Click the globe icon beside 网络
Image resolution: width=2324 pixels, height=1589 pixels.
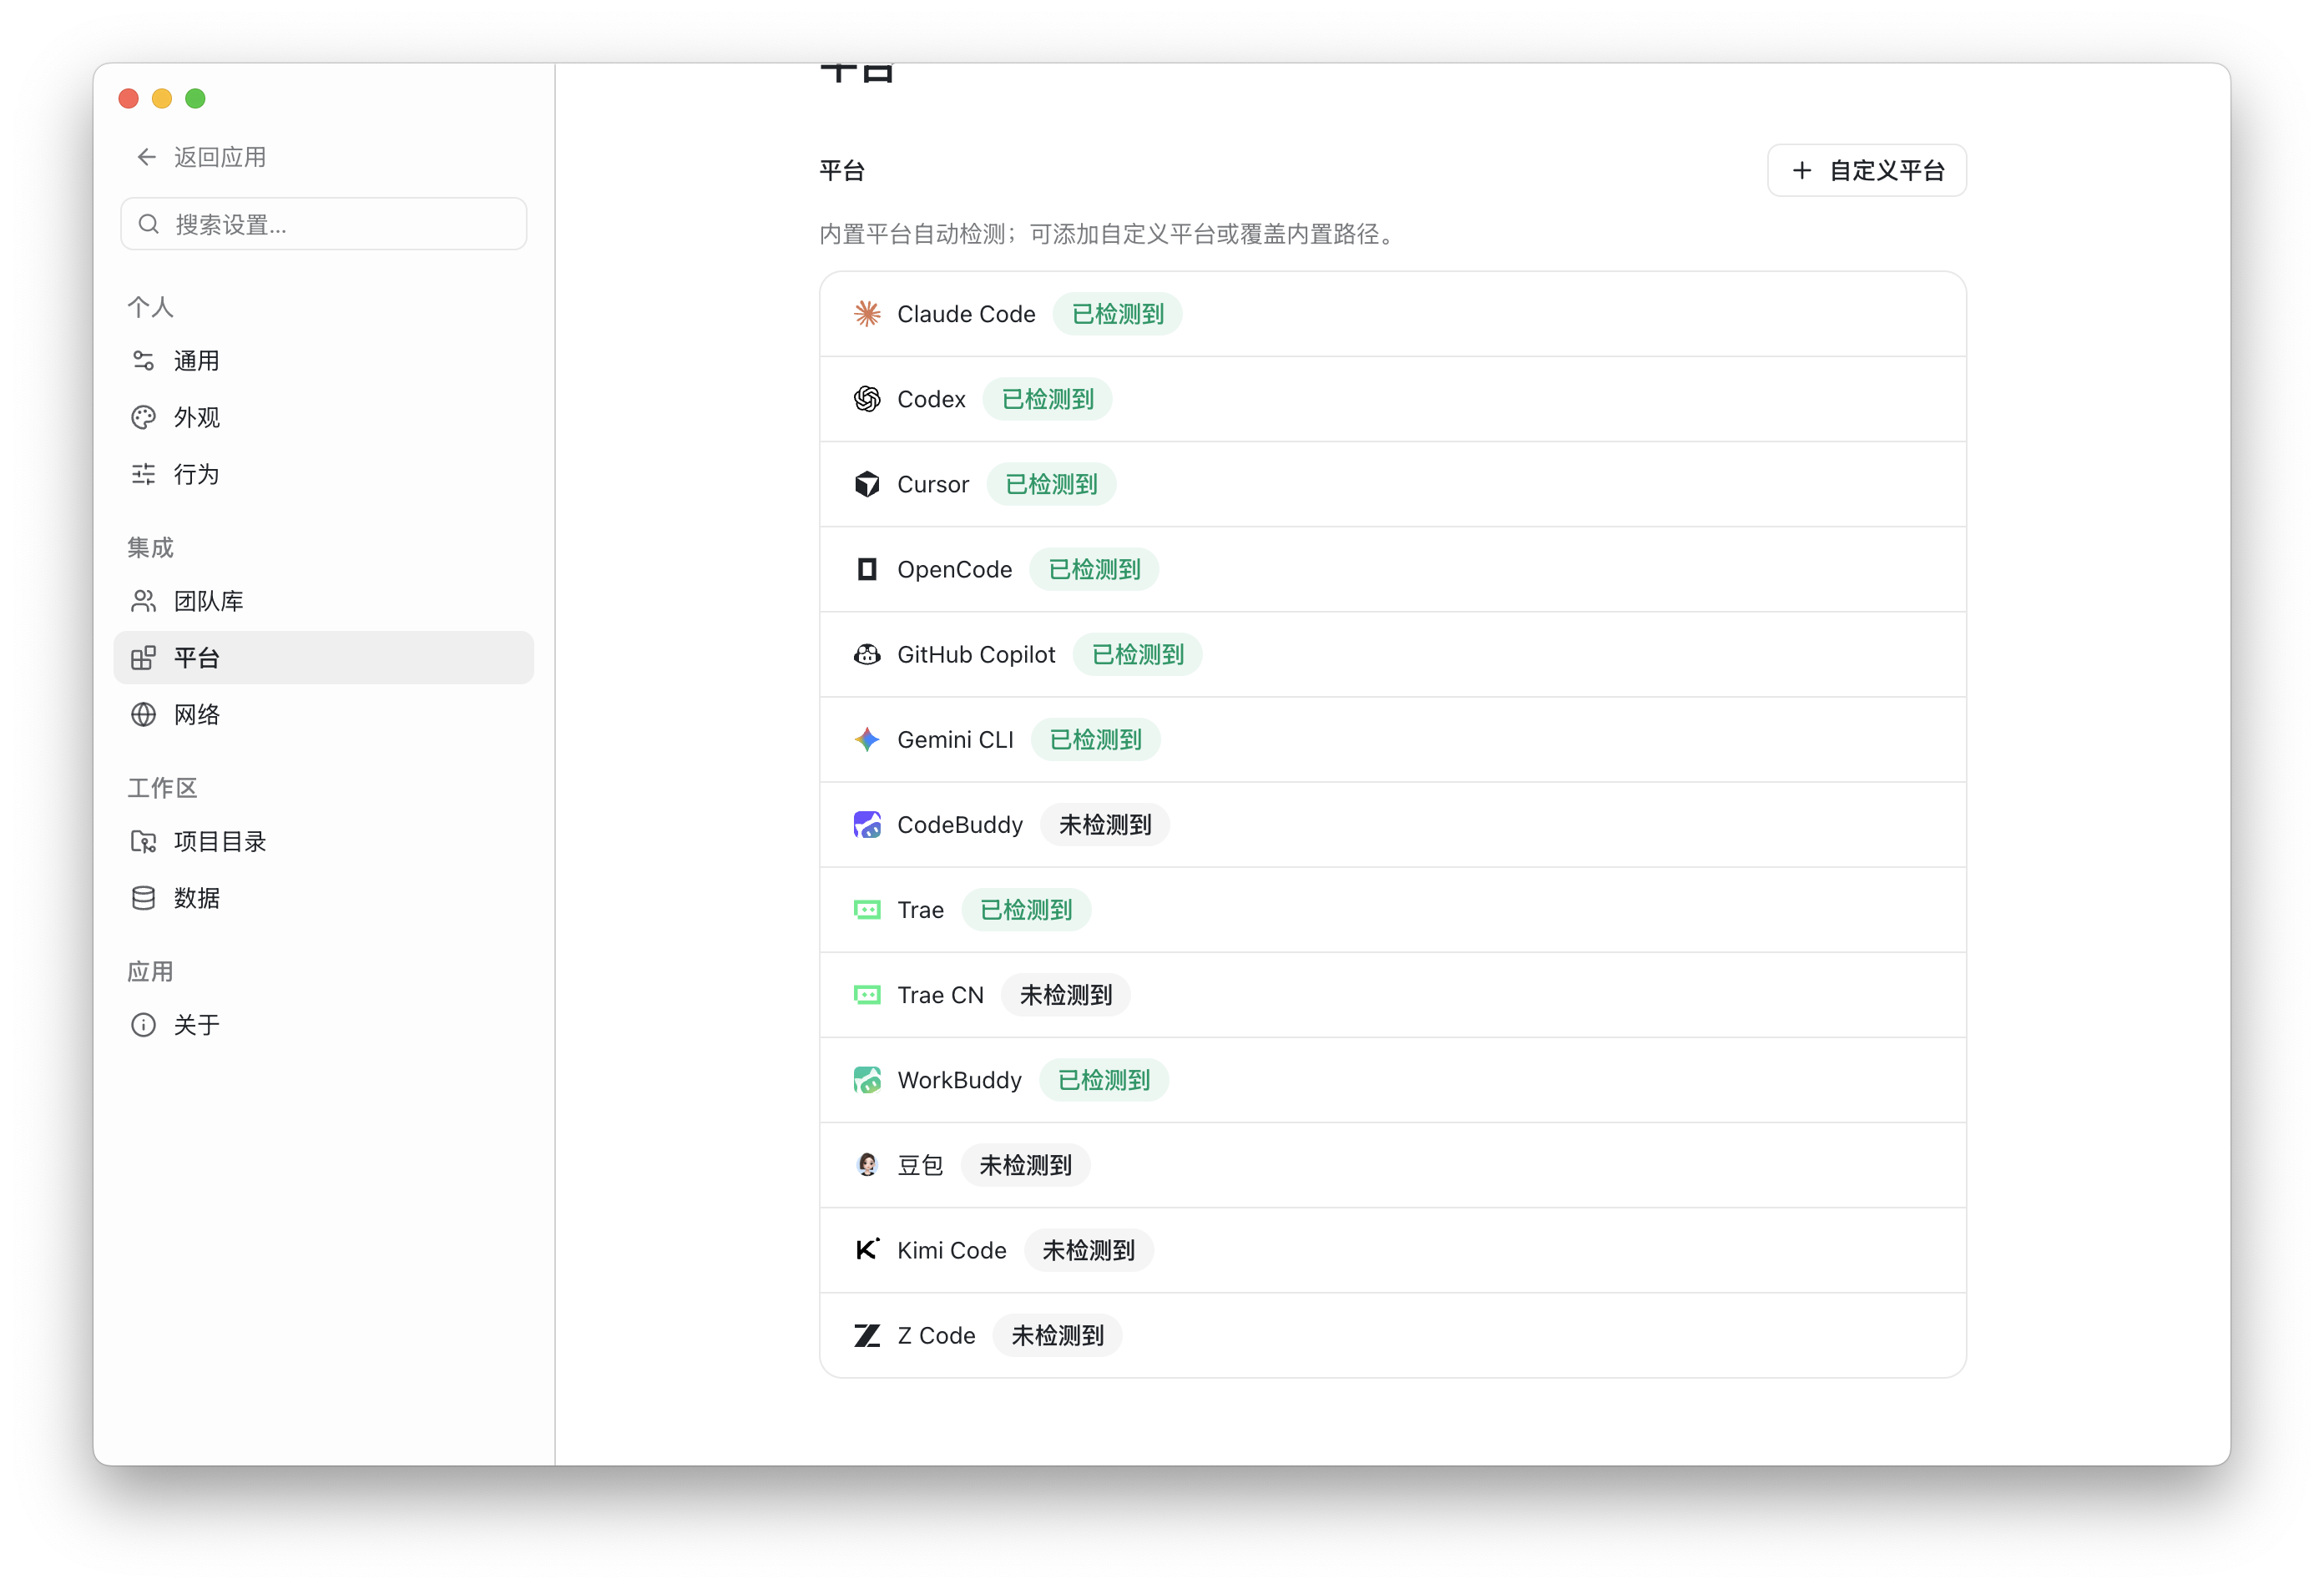tap(143, 714)
